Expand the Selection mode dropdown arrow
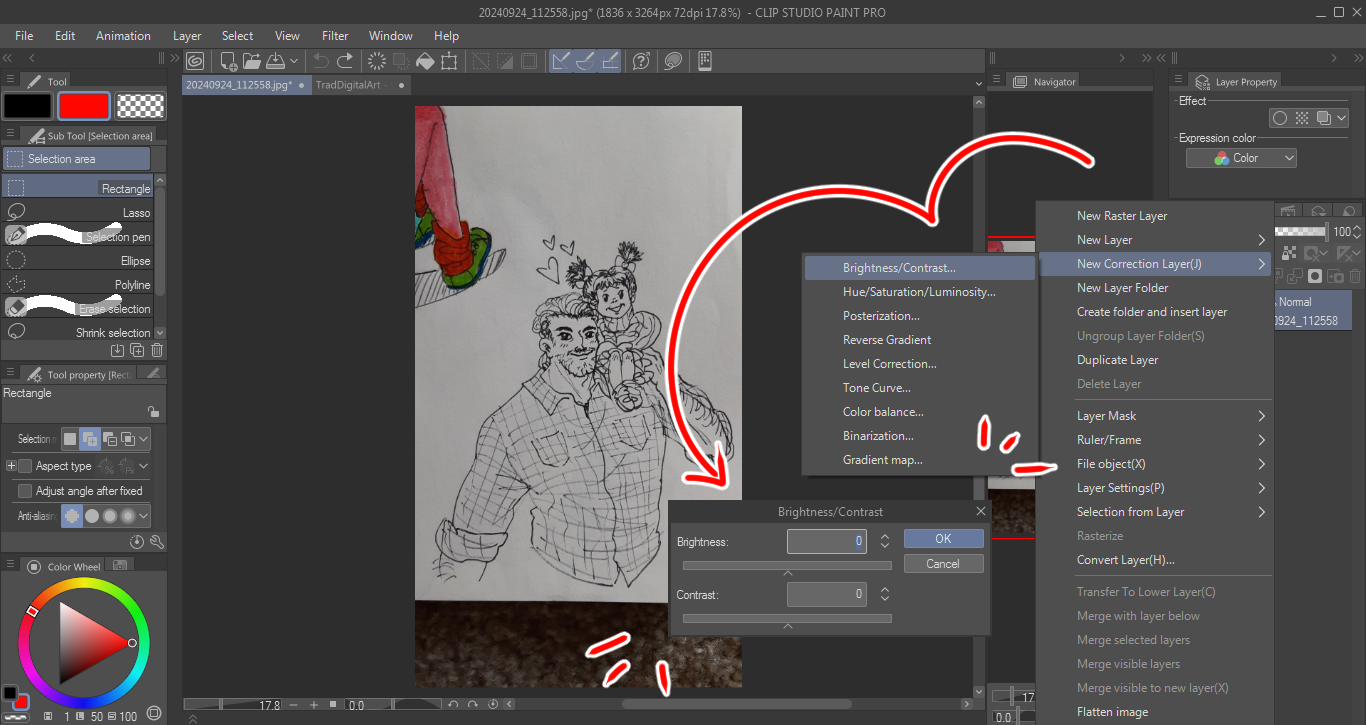1366x725 pixels. point(144,438)
